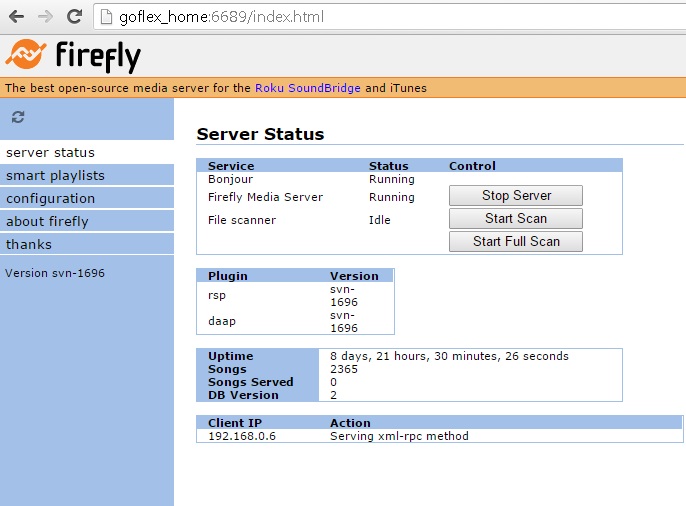Reload the page with browser refresh icon
The image size is (686, 506).
pos(74,17)
